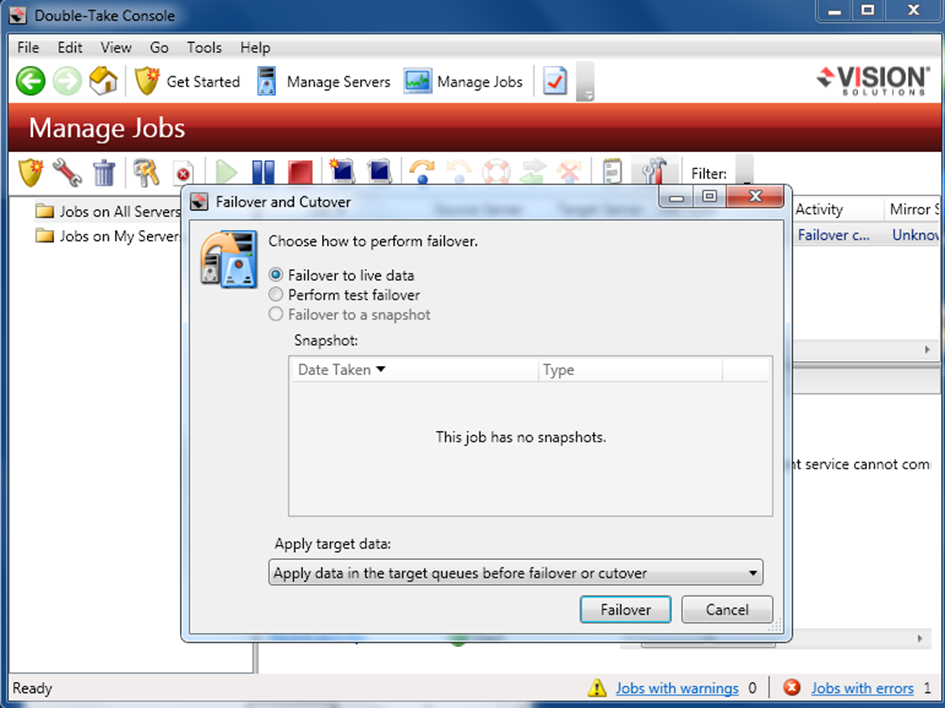The height and width of the screenshot is (708, 945).
Task: Open the Edit menu
Action: pyautogui.click(x=70, y=47)
